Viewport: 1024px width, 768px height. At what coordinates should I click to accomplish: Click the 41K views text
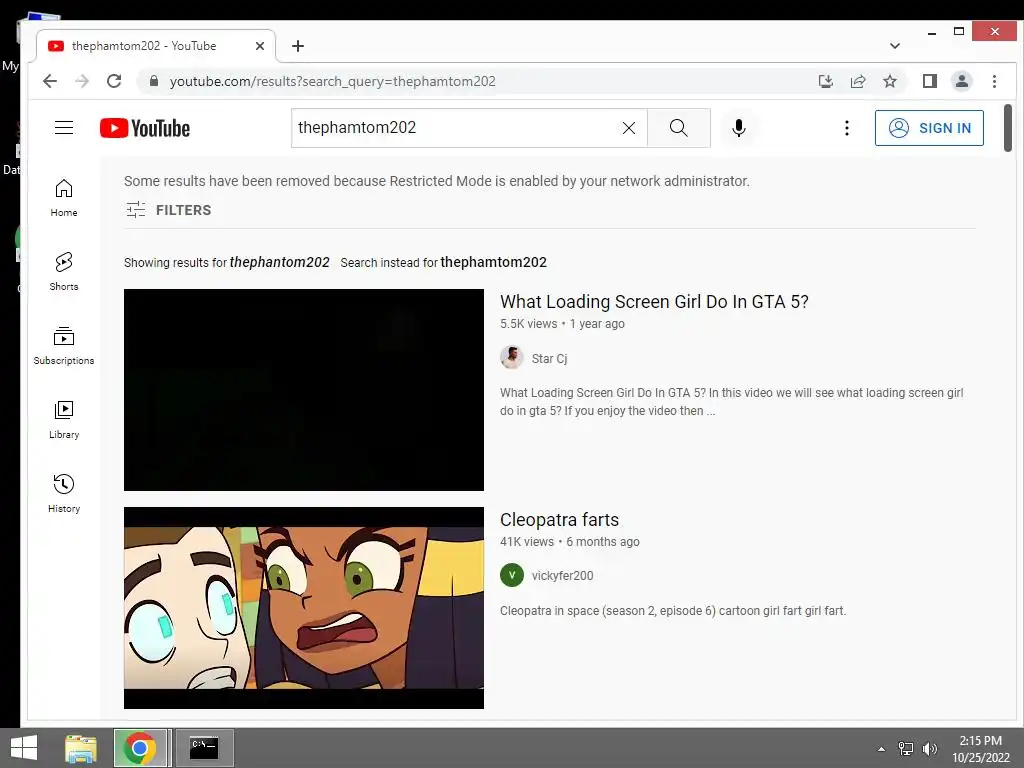point(526,542)
